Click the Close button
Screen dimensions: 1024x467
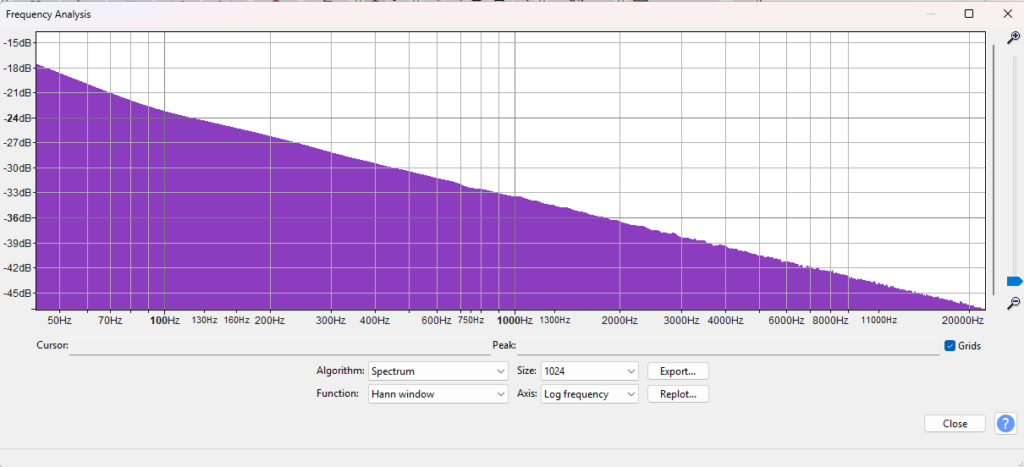(x=954, y=423)
